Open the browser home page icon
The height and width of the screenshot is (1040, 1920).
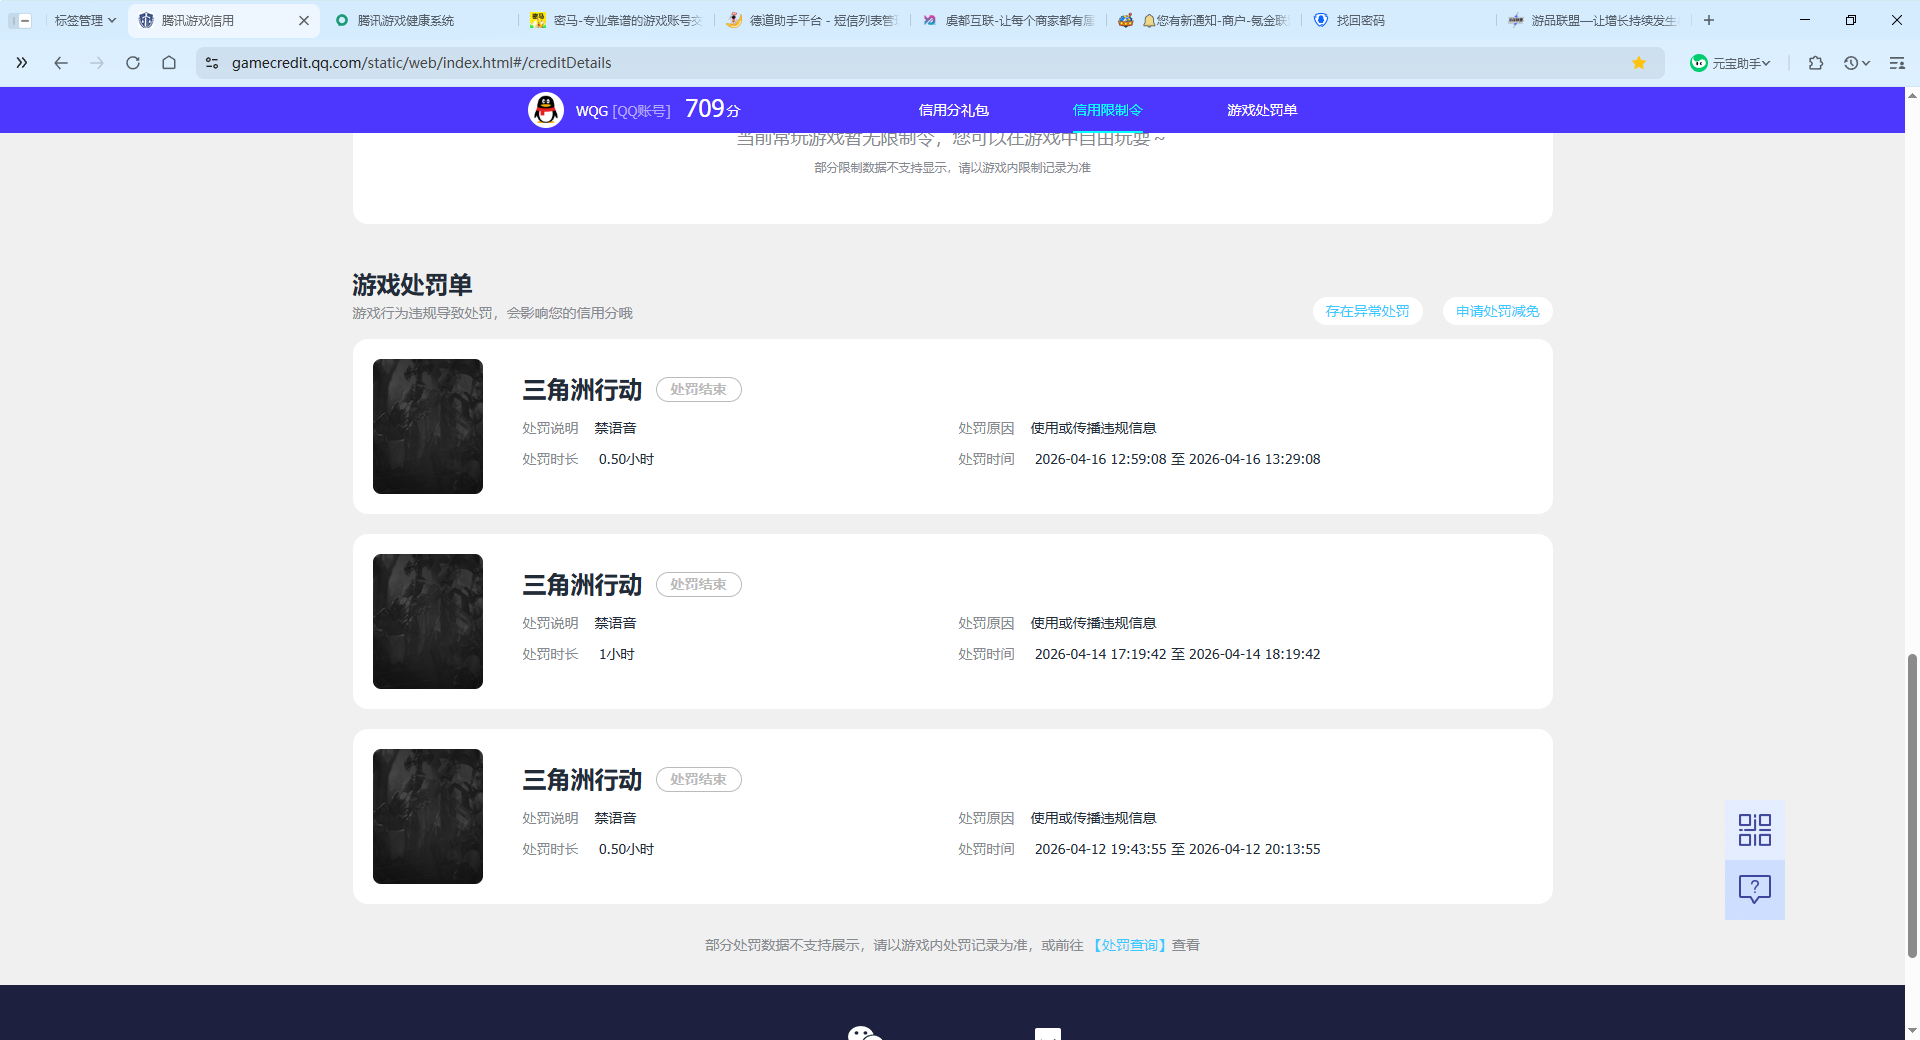(x=169, y=63)
